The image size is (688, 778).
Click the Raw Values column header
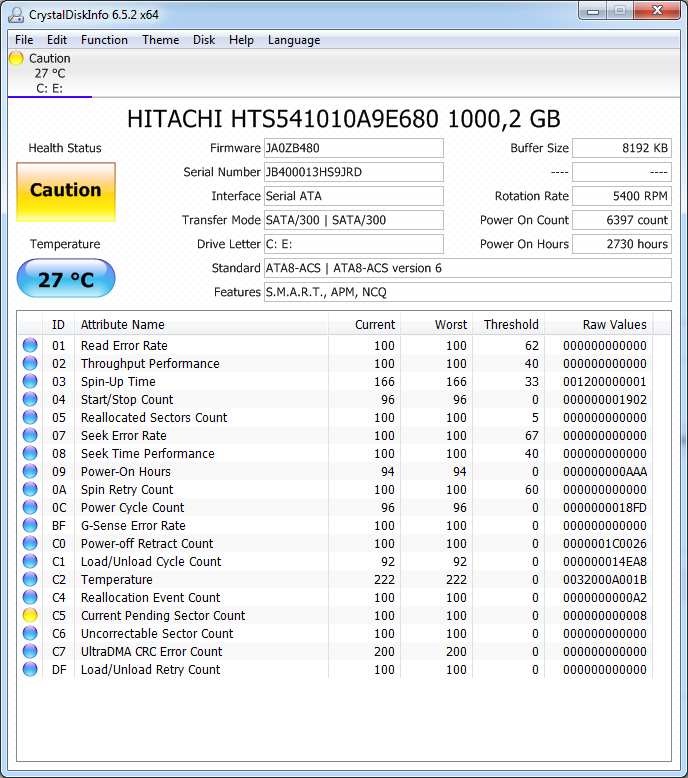pos(599,324)
